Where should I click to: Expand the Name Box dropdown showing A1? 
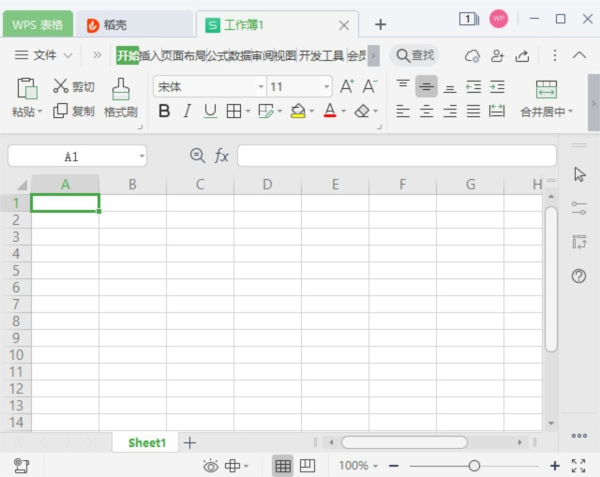coord(142,156)
